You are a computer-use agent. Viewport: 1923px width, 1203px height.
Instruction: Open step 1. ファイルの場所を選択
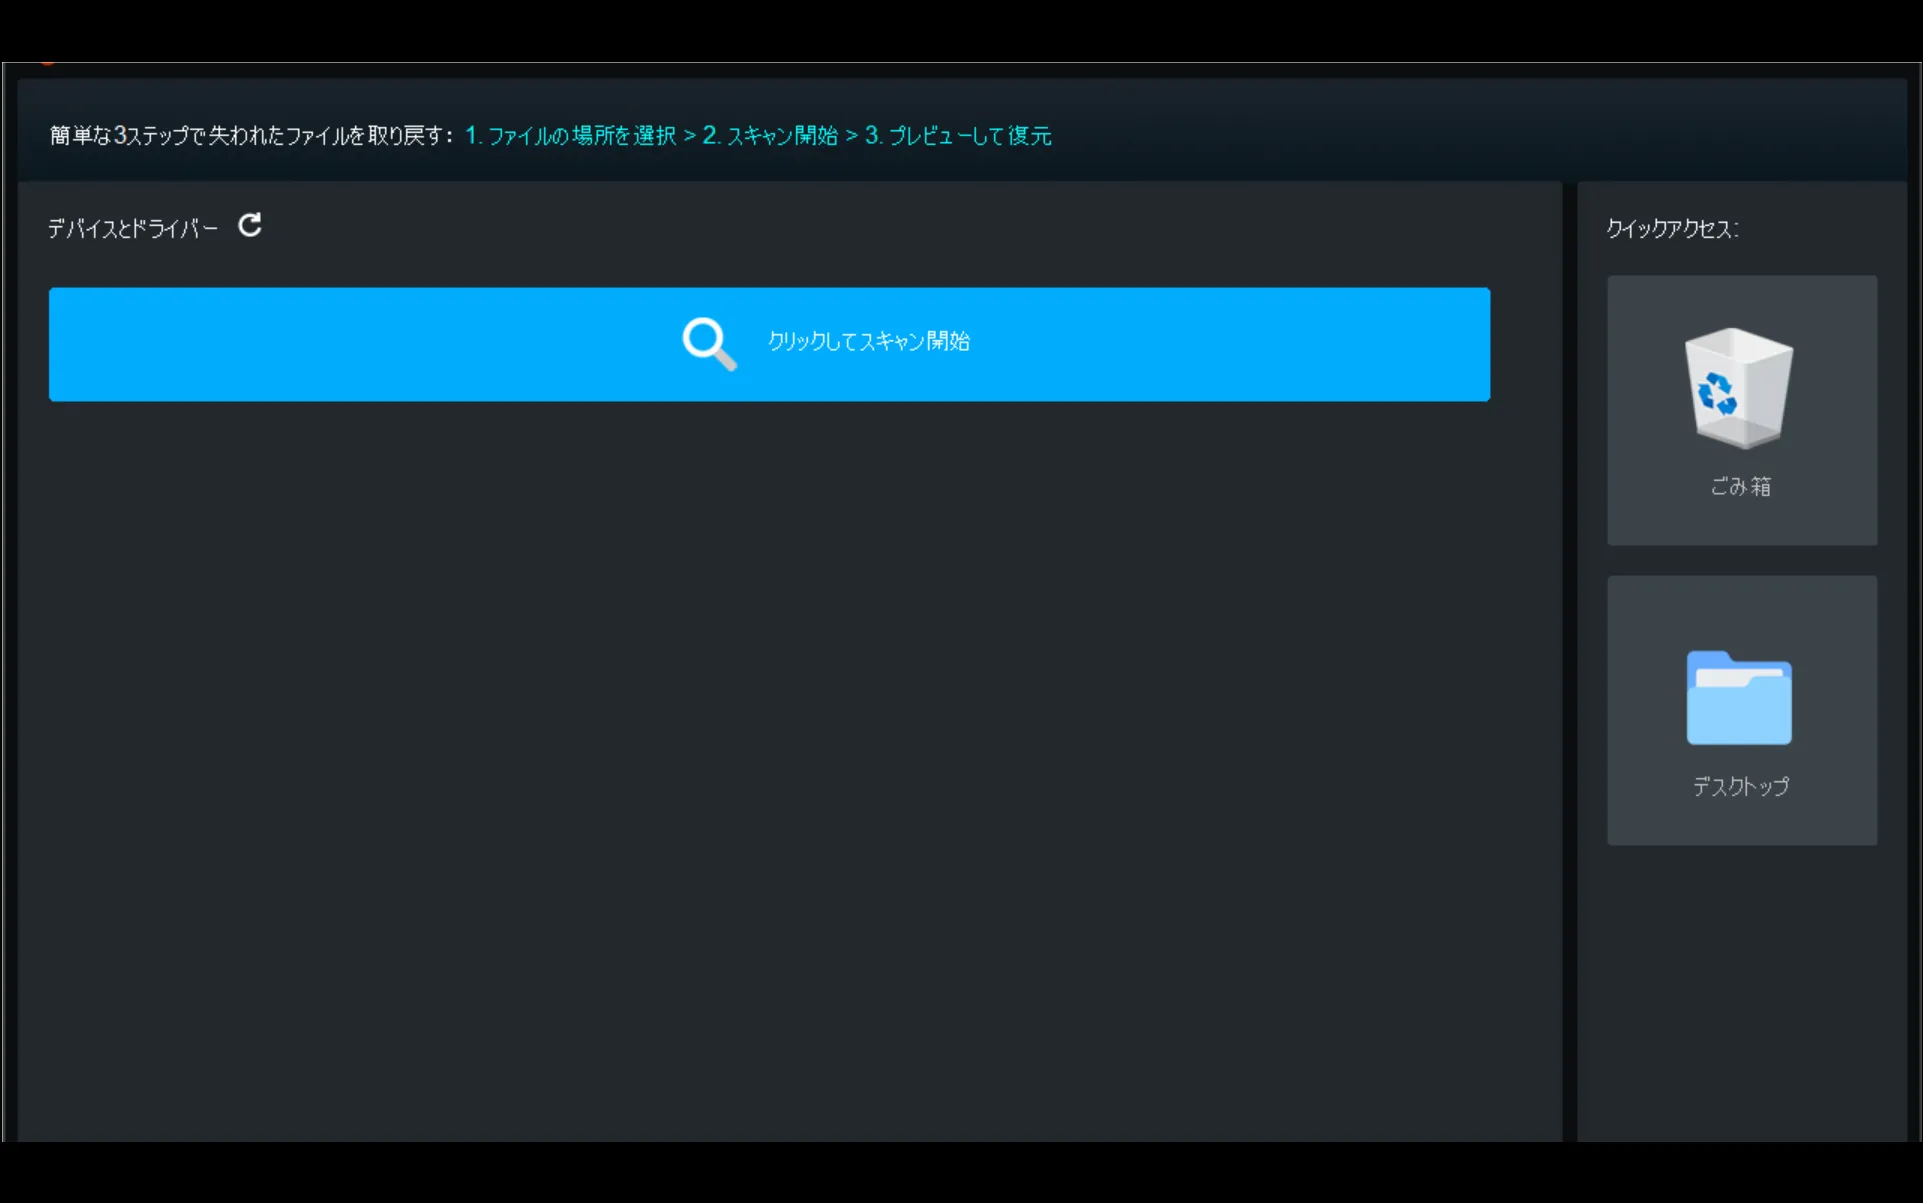tap(571, 136)
